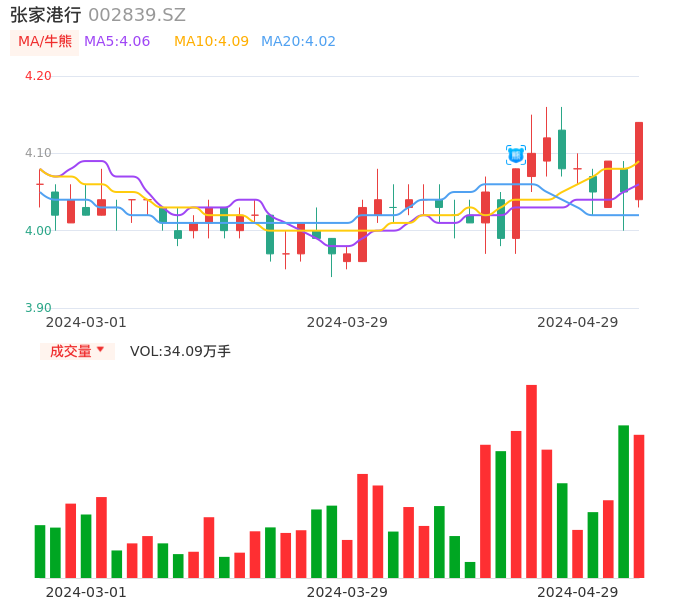The width and height of the screenshot is (686, 606).
Task: Click the 4.00 price axis label
Action: 38,231
